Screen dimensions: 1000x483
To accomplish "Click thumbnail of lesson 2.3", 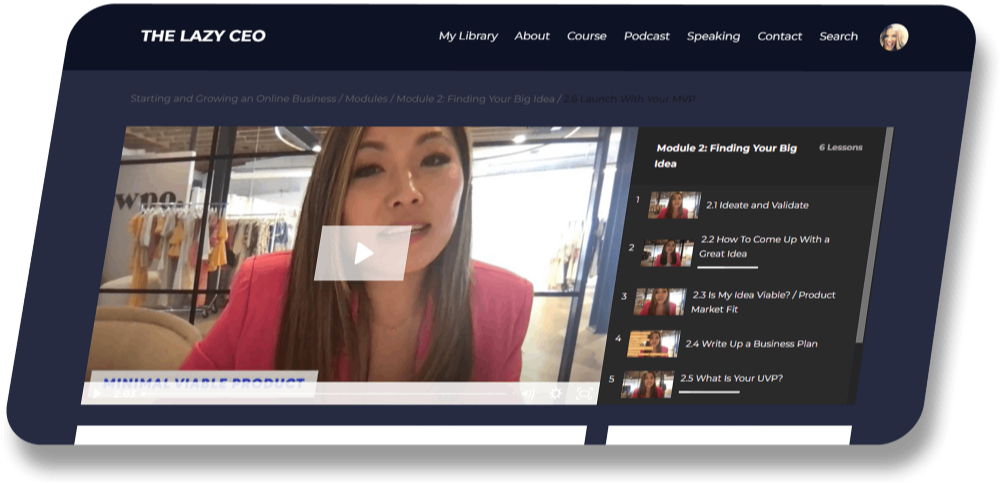I will (660, 301).
